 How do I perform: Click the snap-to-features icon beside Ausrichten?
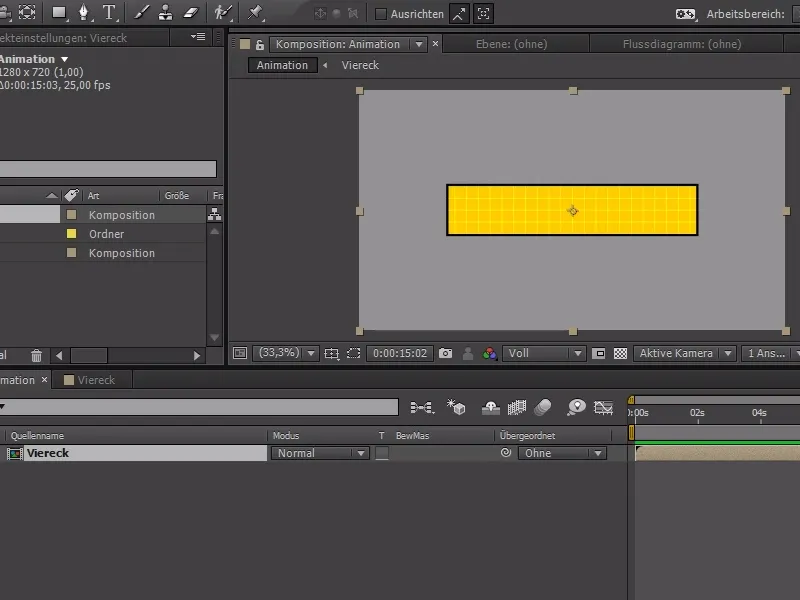pyautogui.click(x=483, y=14)
